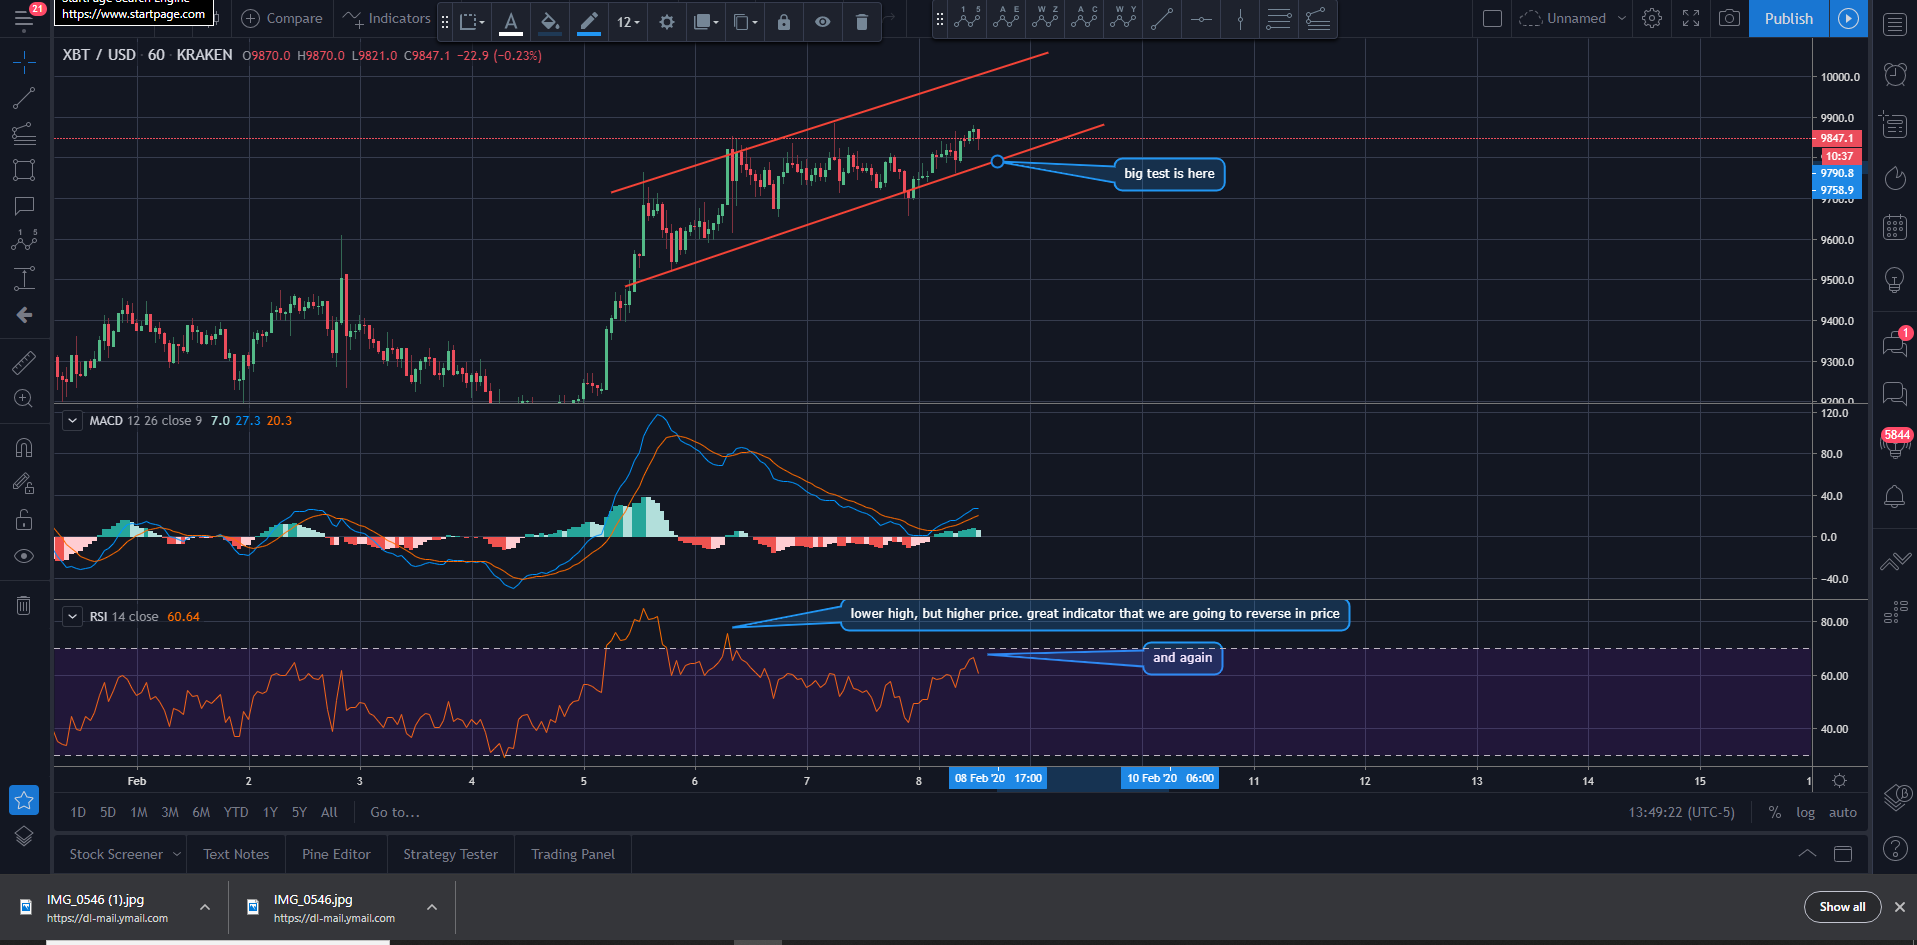Select the vertical line tool
Screen dimensions: 1917x945
coord(1240,18)
